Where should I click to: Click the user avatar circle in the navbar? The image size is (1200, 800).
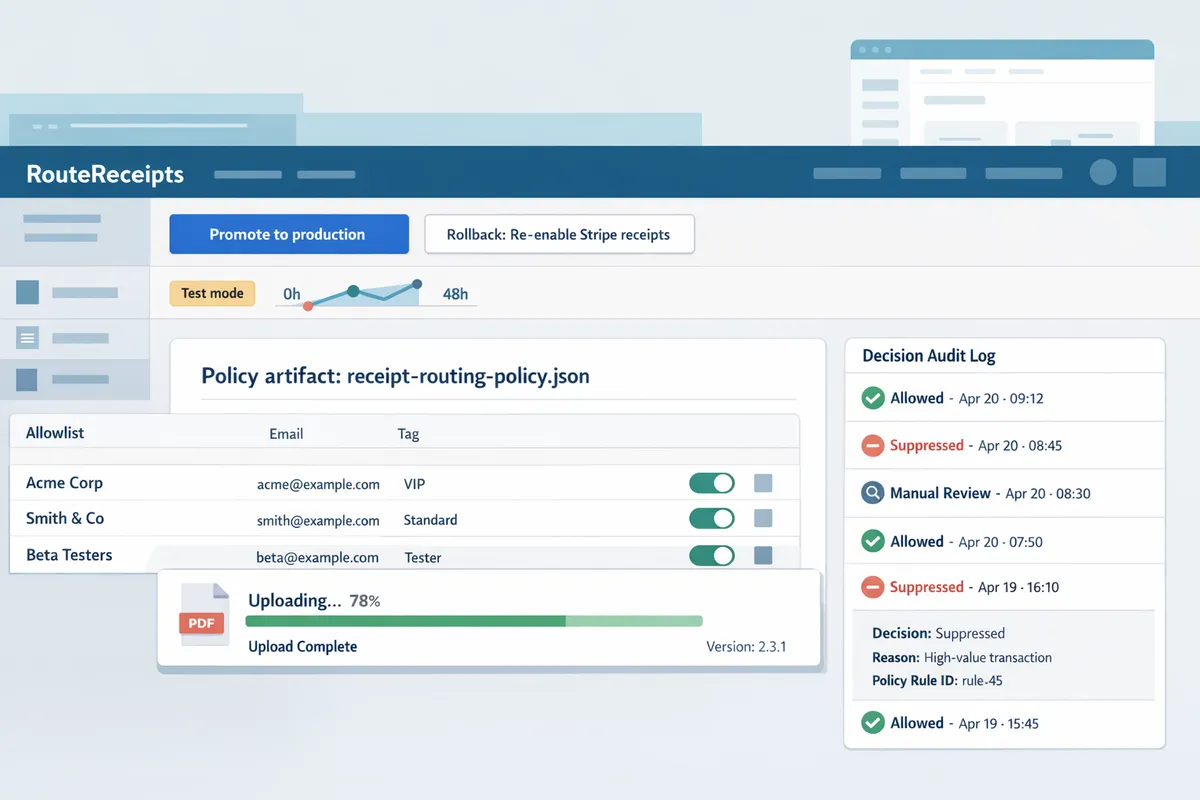click(1102, 172)
